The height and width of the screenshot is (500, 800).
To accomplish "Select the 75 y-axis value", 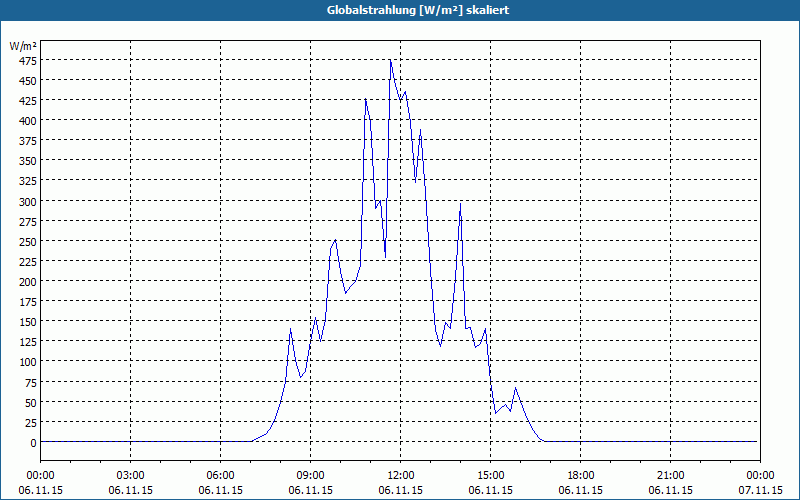I will [x=30, y=383].
